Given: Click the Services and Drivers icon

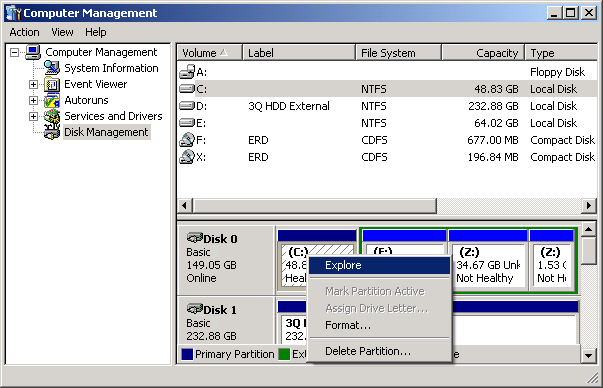Looking at the screenshot, I should point(52,116).
